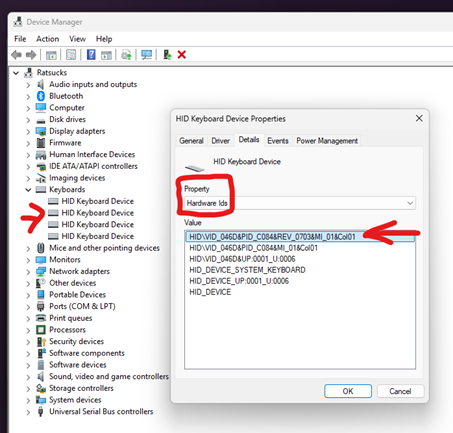Click the Back arrow toolbar icon
453x433 pixels.
(x=16, y=55)
